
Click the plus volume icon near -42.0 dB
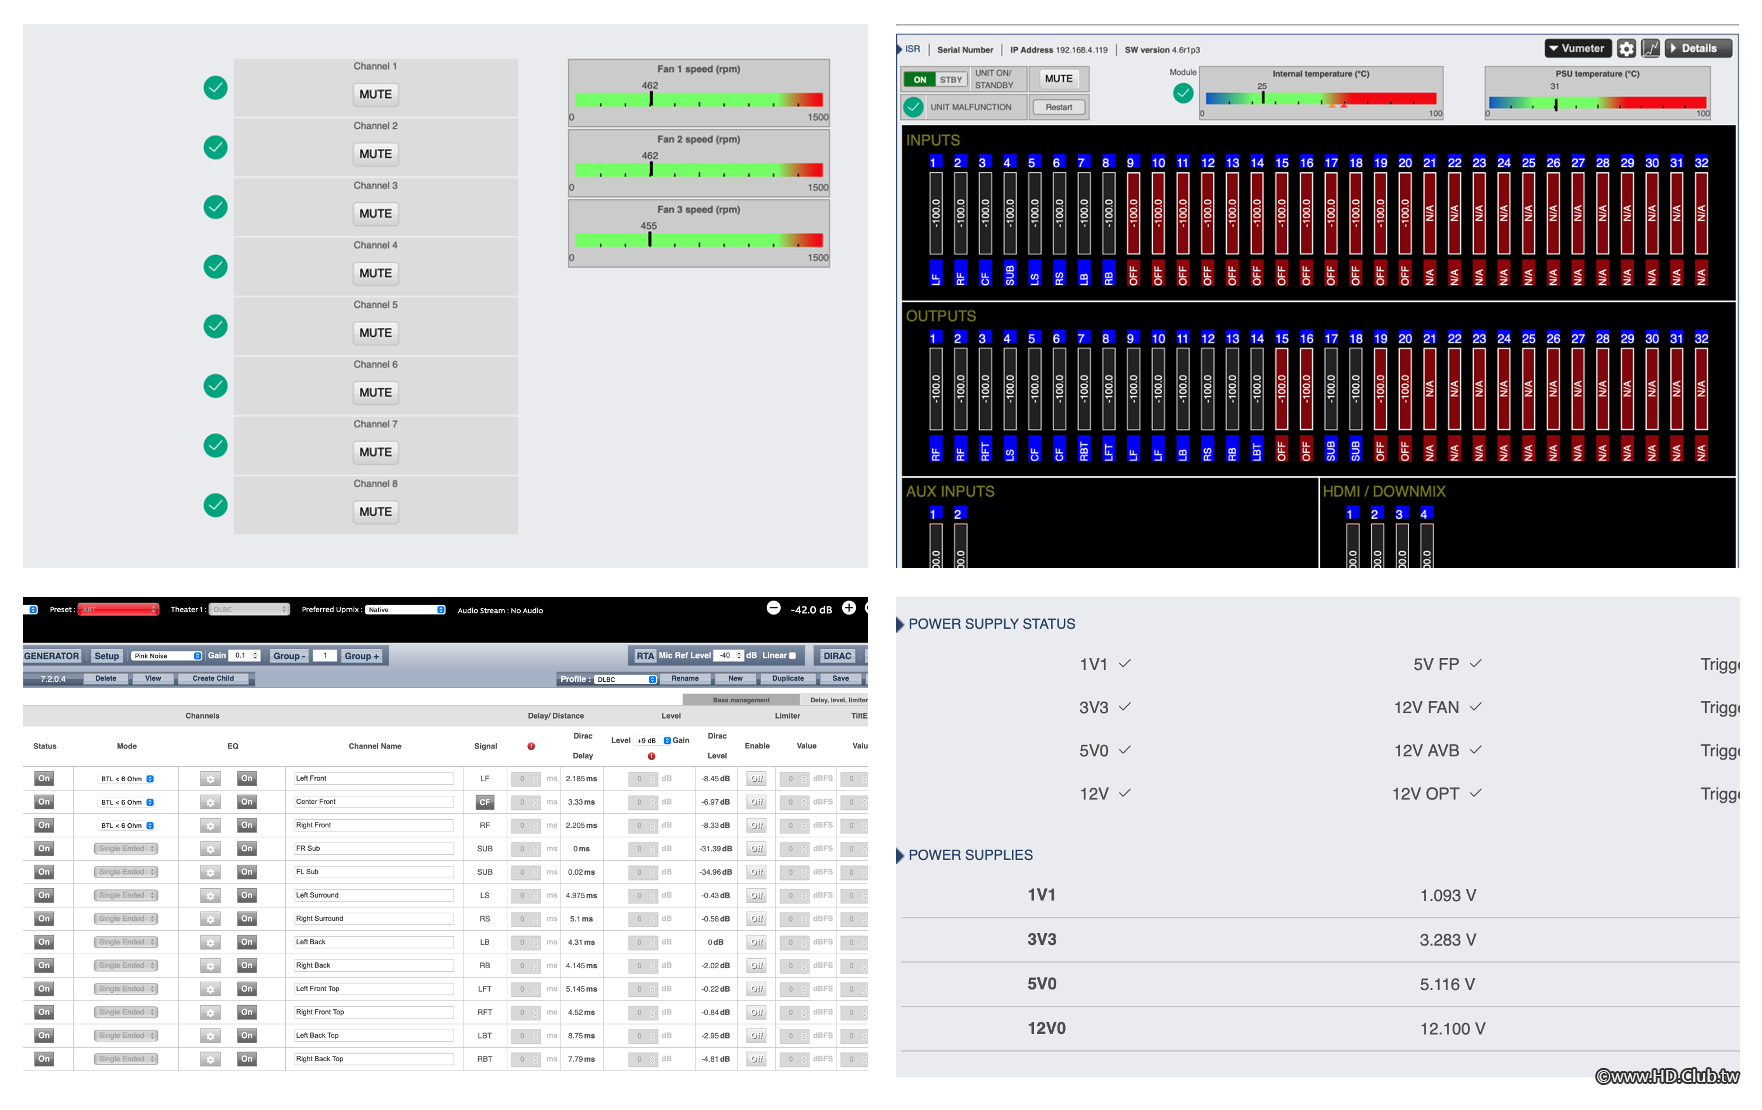point(849,608)
